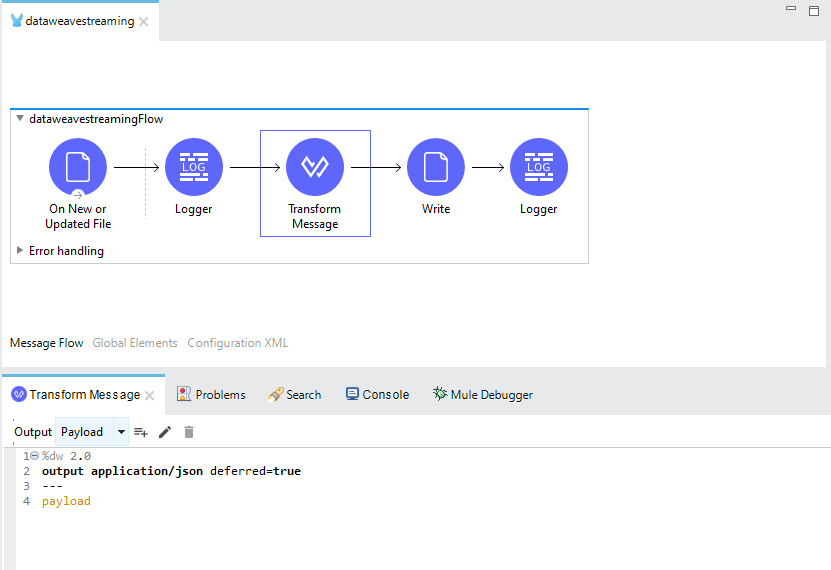Place cursor on the 'payload' code line
This screenshot has height=570, width=831.
[66, 501]
